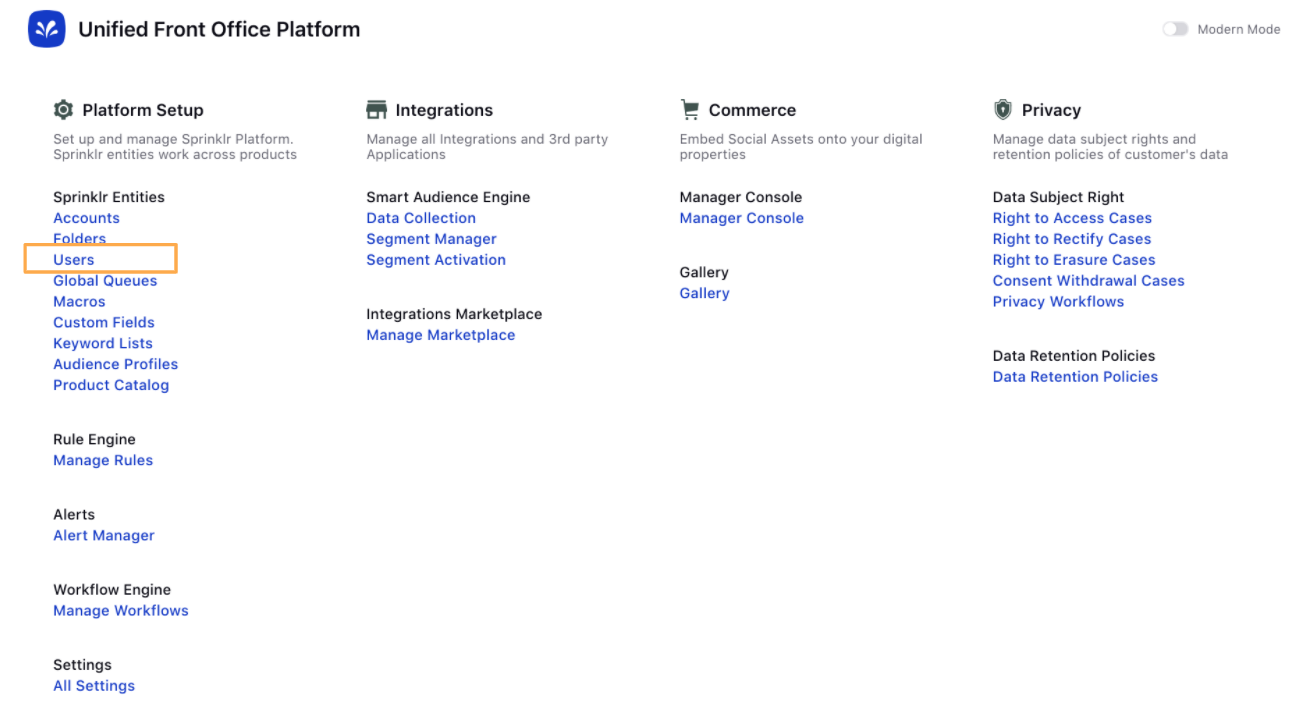View Consent Withdrawal Cases
Screen dimensions: 1302x716
(1089, 281)
